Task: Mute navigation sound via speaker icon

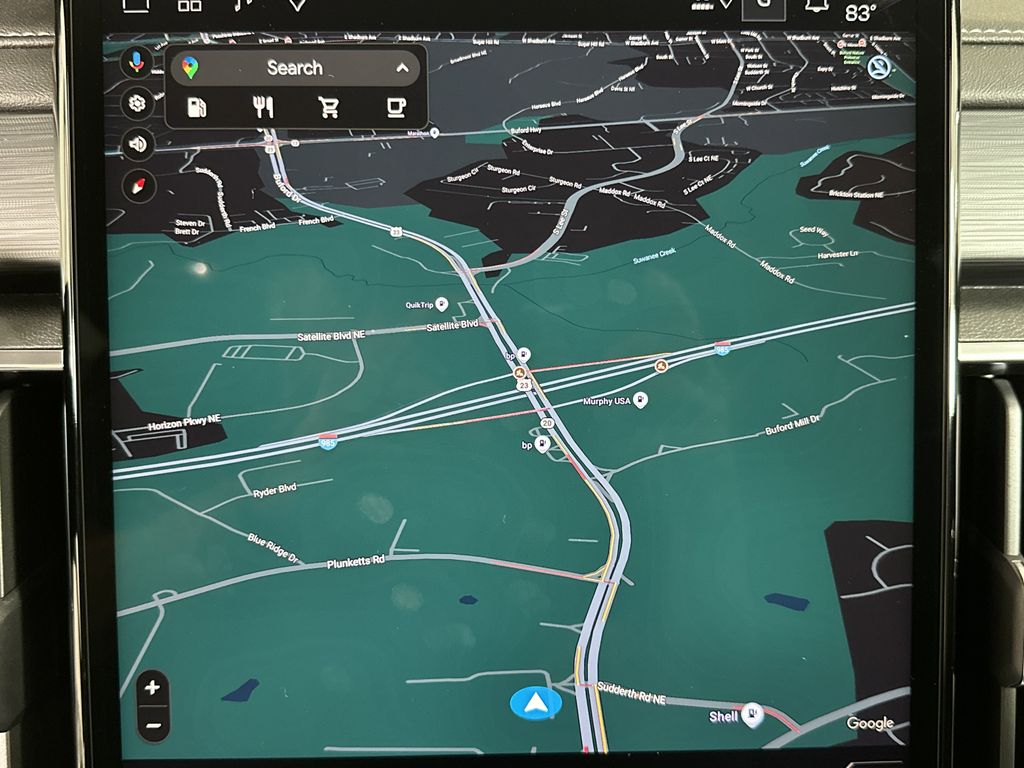Action: (138, 144)
